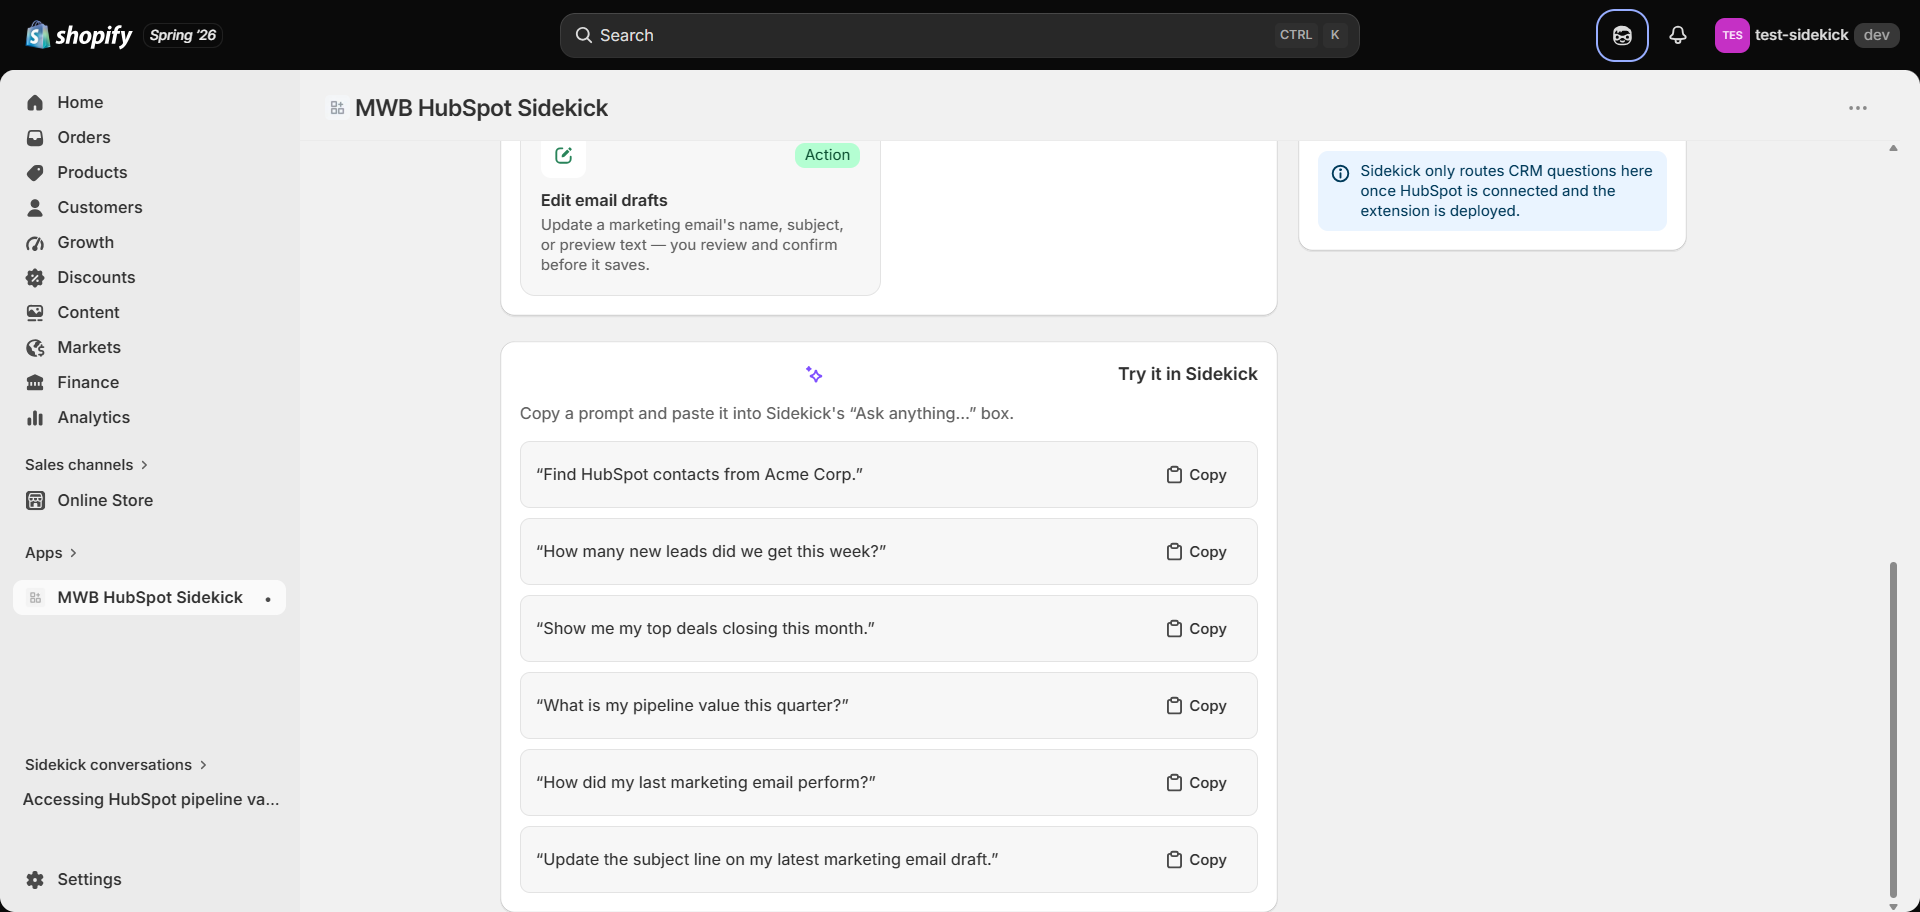Open the Sidekick assistant icon in top bar
Image resolution: width=1920 pixels, height=912 pixels.
tap(1622, 35)
